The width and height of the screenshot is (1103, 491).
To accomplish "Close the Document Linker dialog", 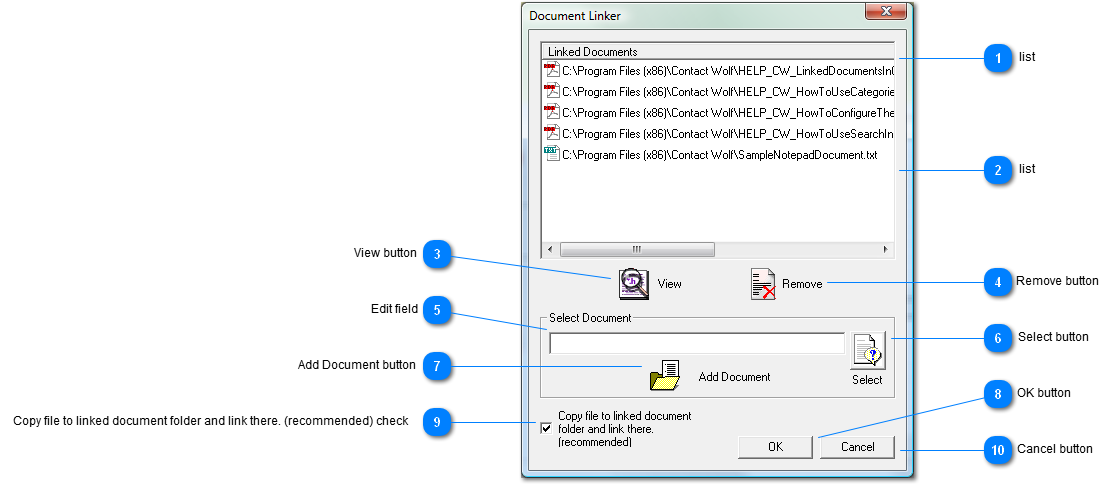I will 885,11.
